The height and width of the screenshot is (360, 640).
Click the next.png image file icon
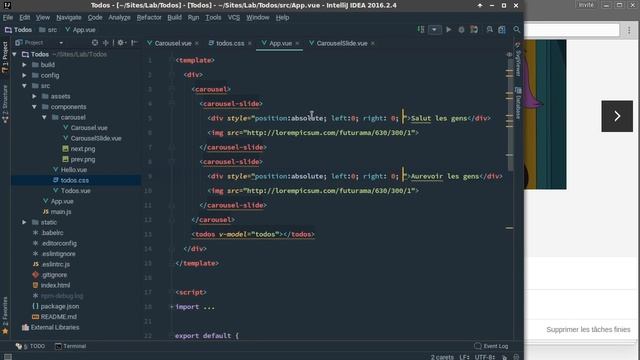pos(65,149)
